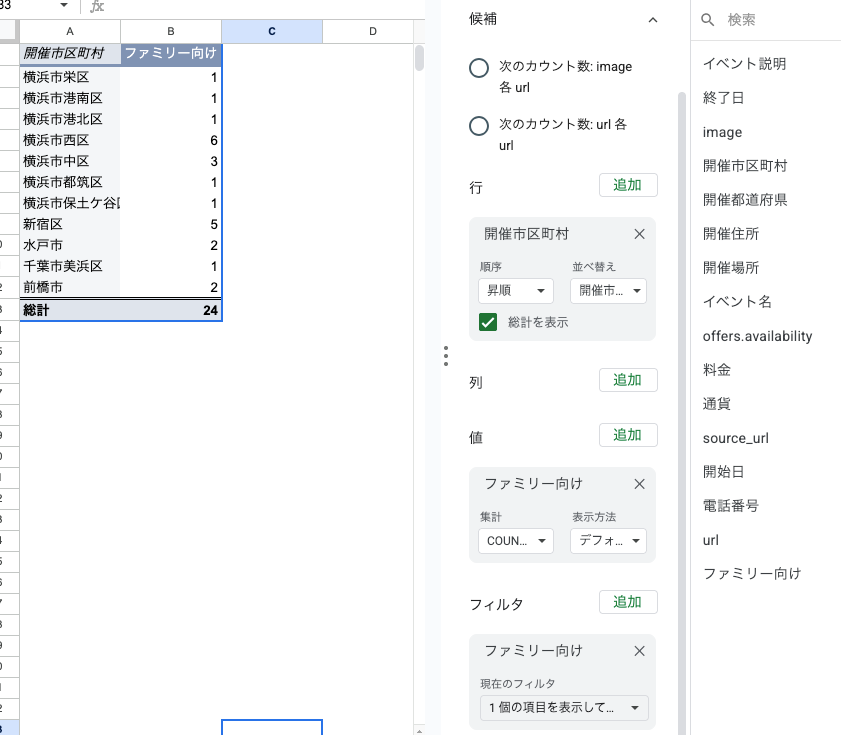Remove the ファミリー向け filter
This screenshot has height=735, width=841.
pos(640,651)
